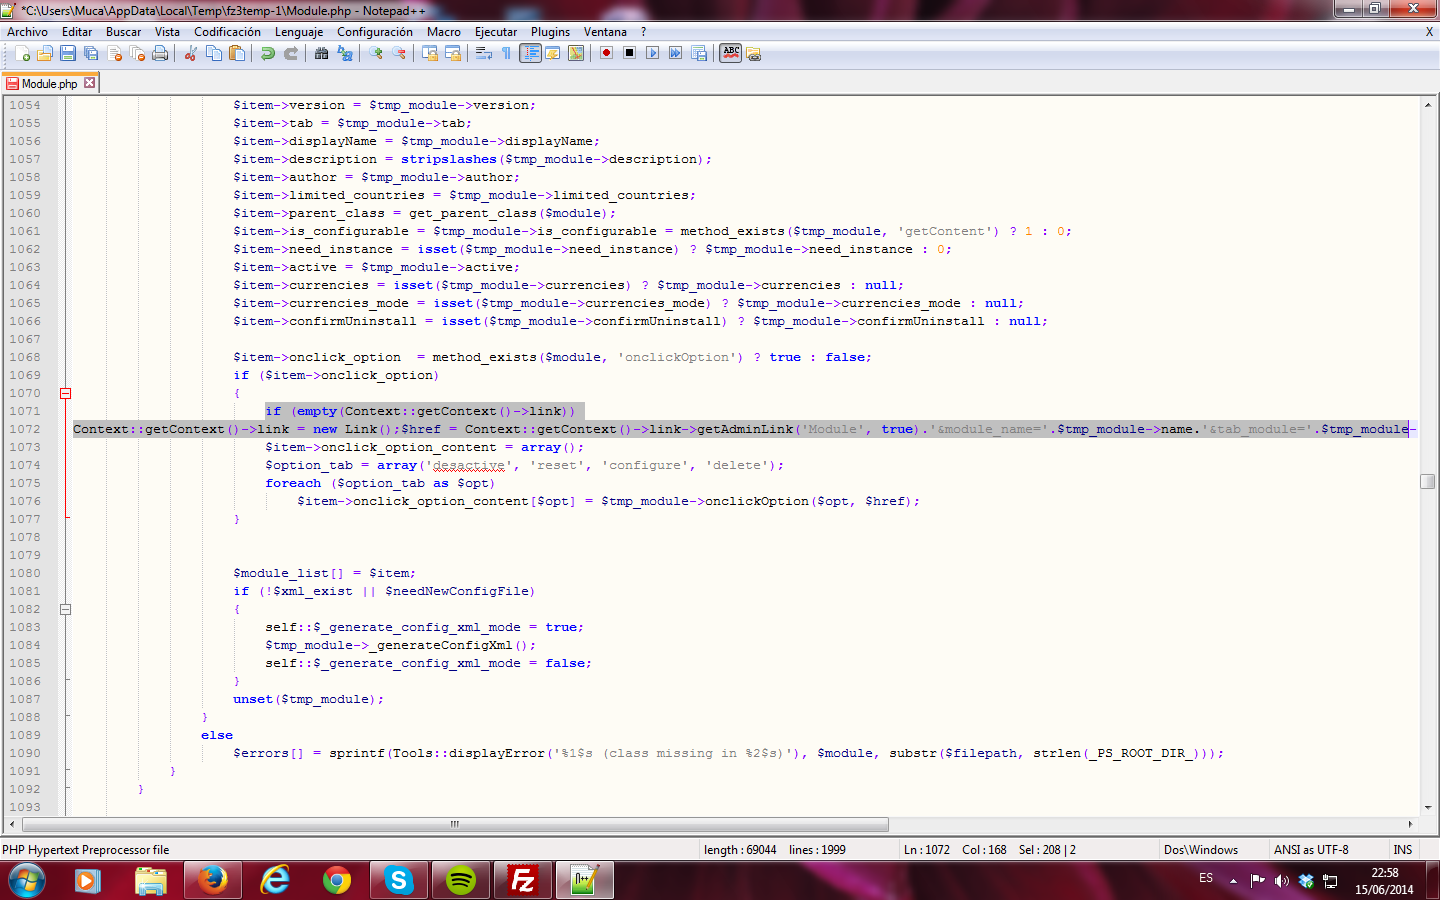This screenshot has width=1440, height=900.
Task: Click the horizontal scrollbar thumb
Action: click(455, 825)
